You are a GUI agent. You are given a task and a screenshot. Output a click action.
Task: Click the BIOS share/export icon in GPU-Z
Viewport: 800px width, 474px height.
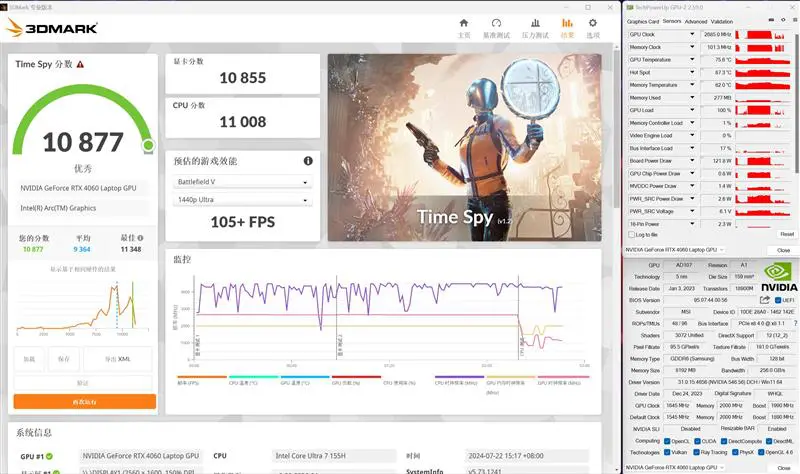[x=764, y=300]
